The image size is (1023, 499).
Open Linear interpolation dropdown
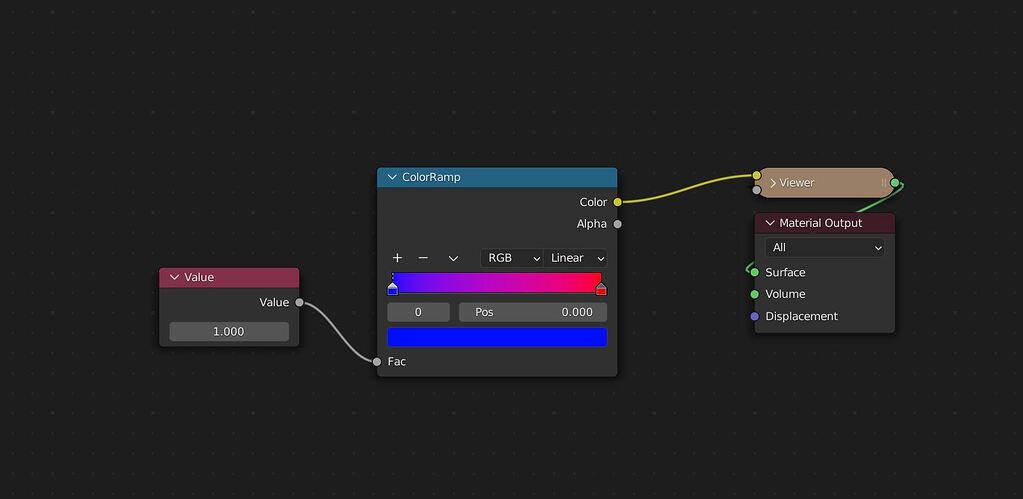point(575,258)
